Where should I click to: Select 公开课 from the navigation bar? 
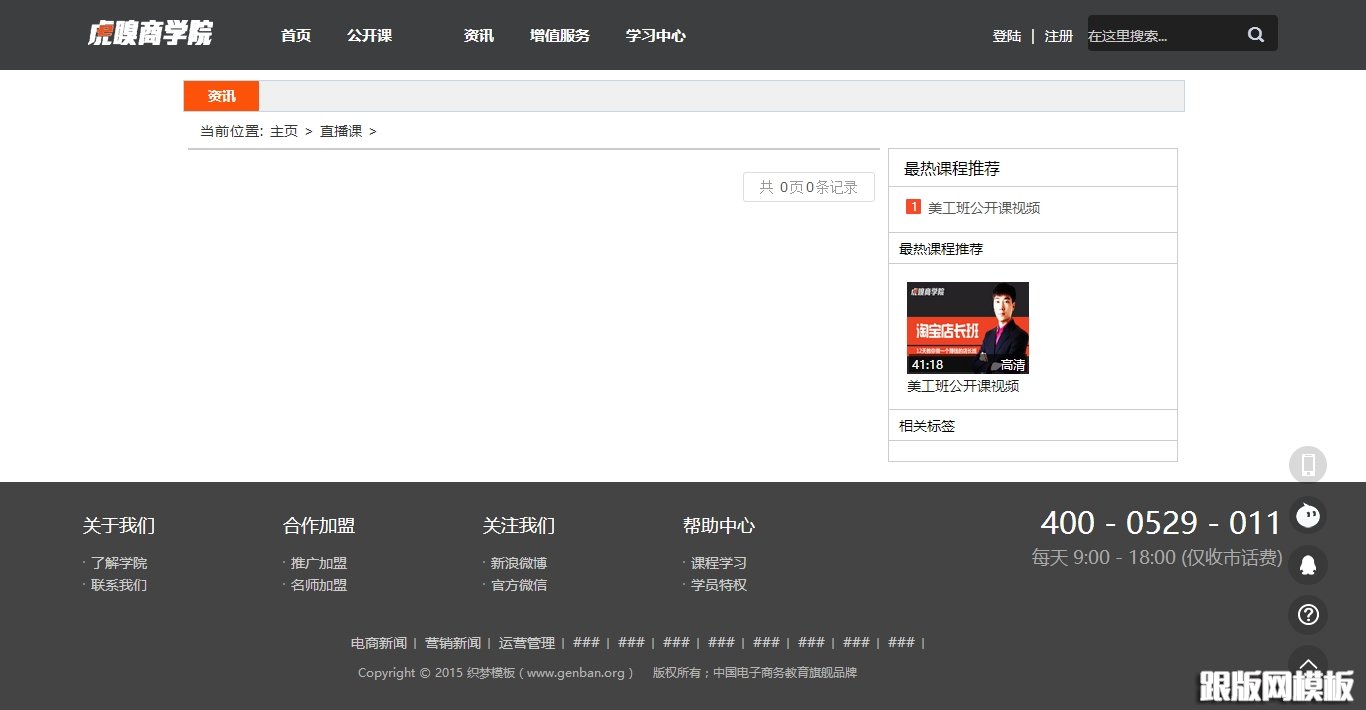(369, 35)
